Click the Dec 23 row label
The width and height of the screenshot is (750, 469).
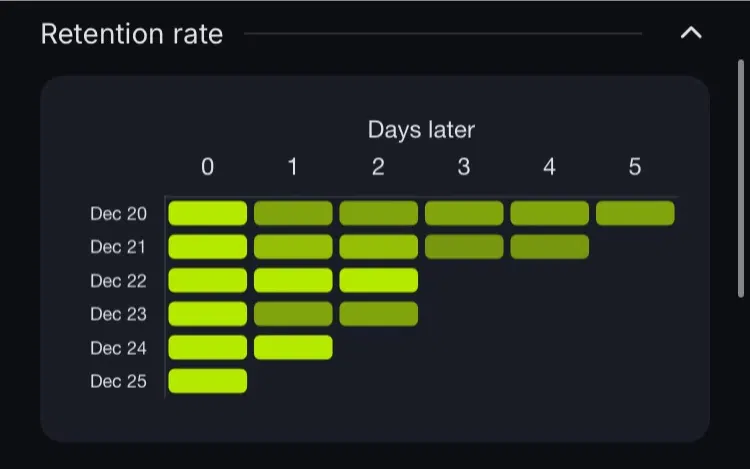click(x=119, y=314)
